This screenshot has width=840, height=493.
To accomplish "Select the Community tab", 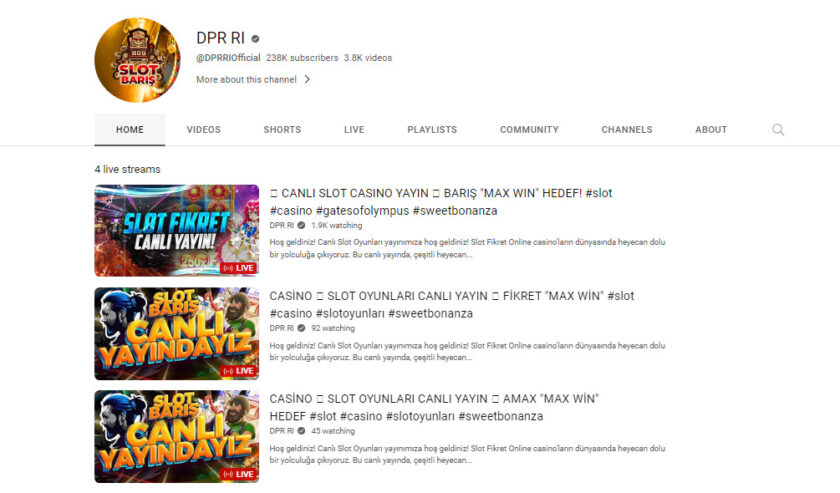I will coord(529,130).
